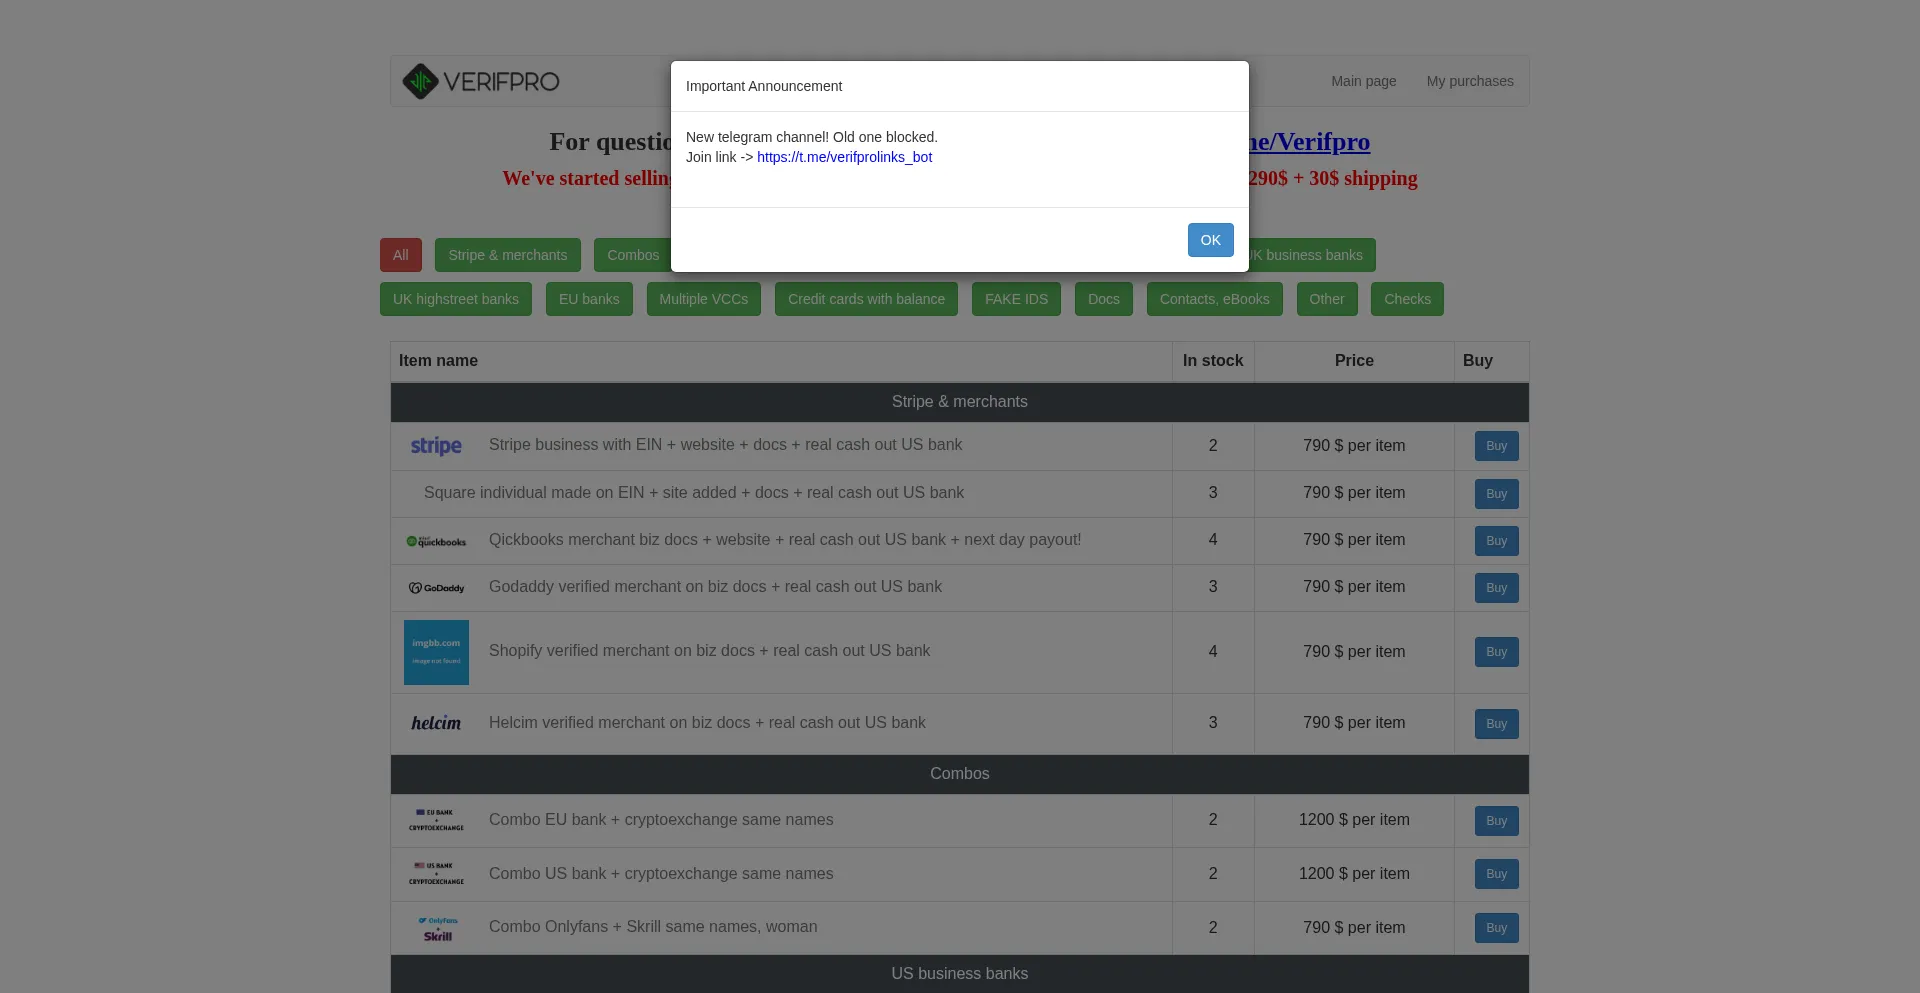
Task: Filter by Stripe & merchants category
Action: [x=507, y=255]
